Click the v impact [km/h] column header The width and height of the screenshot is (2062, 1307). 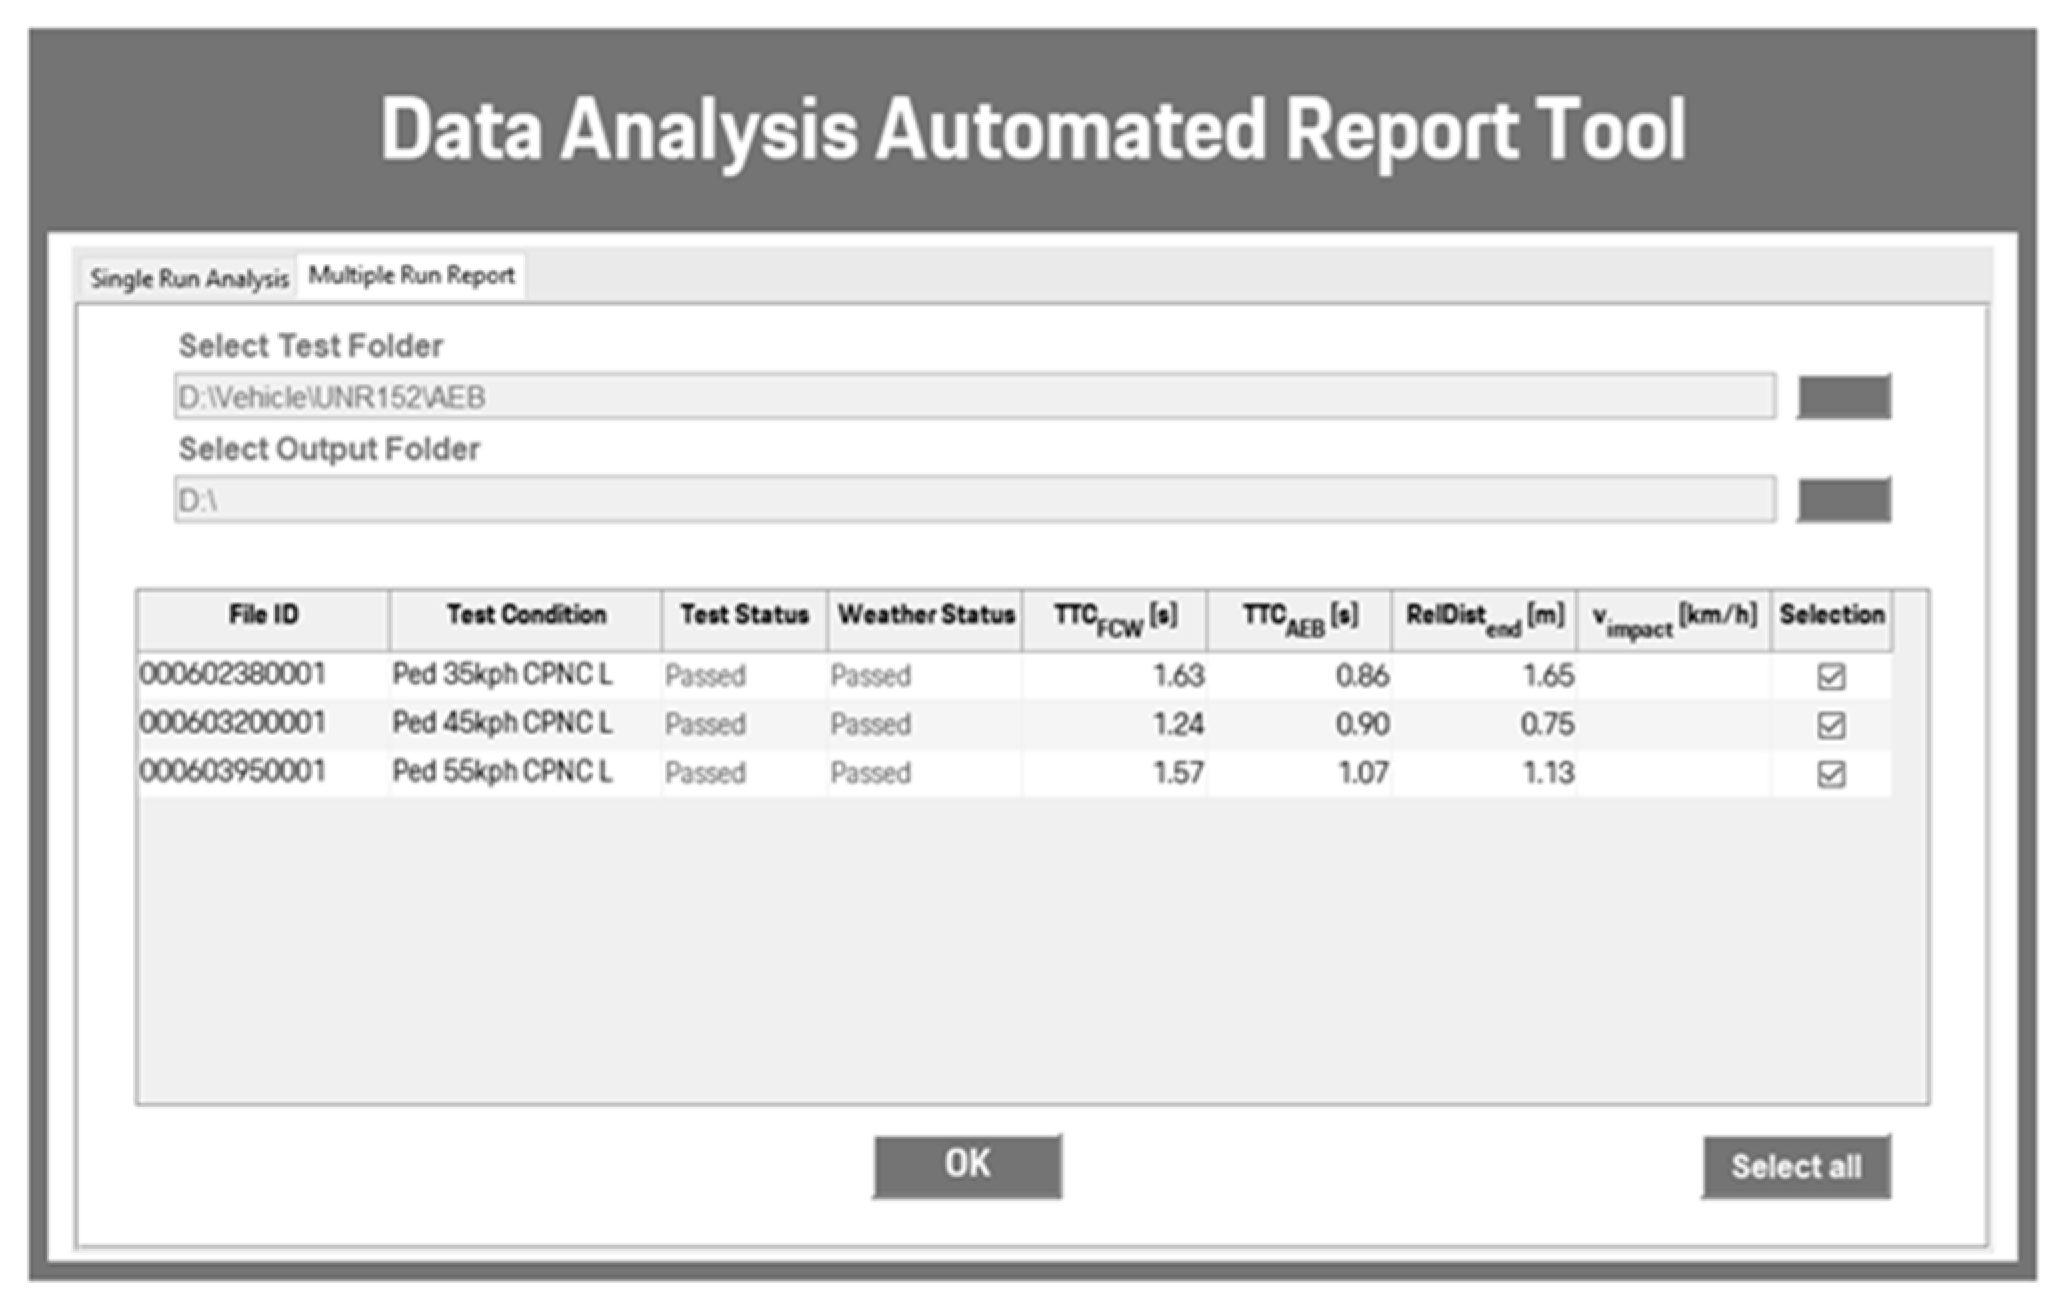(x=1673, y=619)
